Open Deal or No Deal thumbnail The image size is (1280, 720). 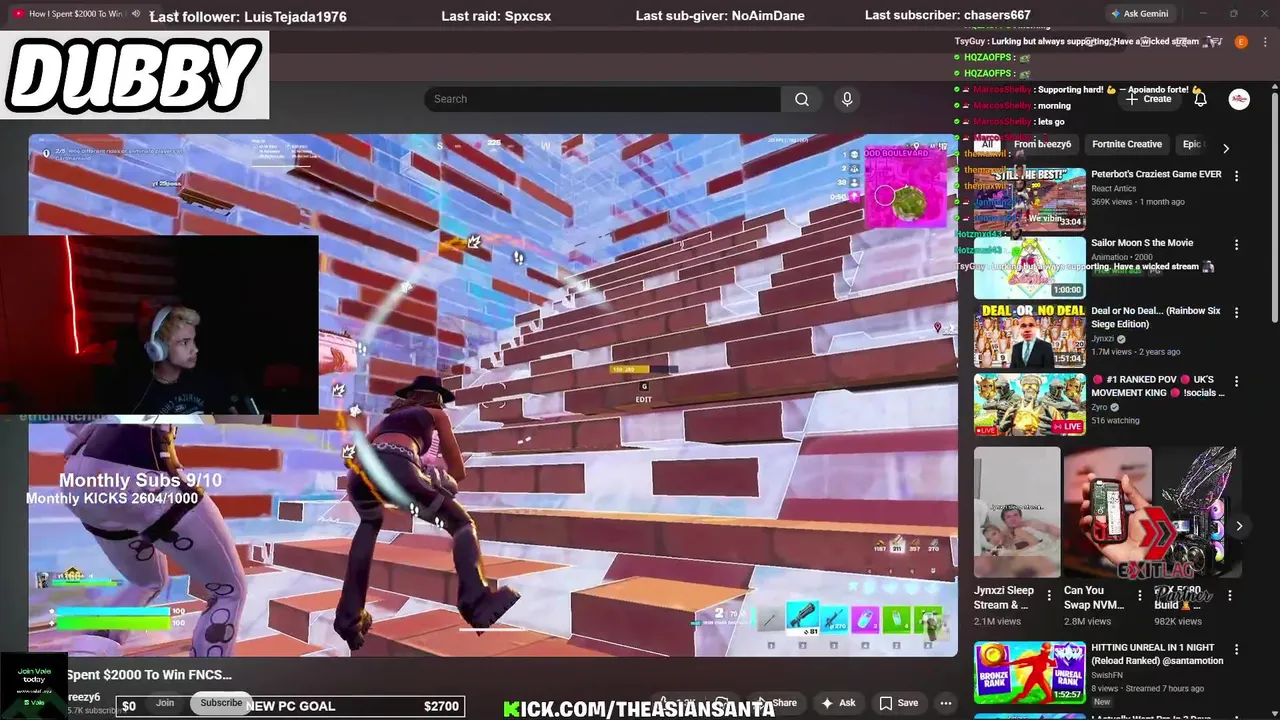point(1029,336)
